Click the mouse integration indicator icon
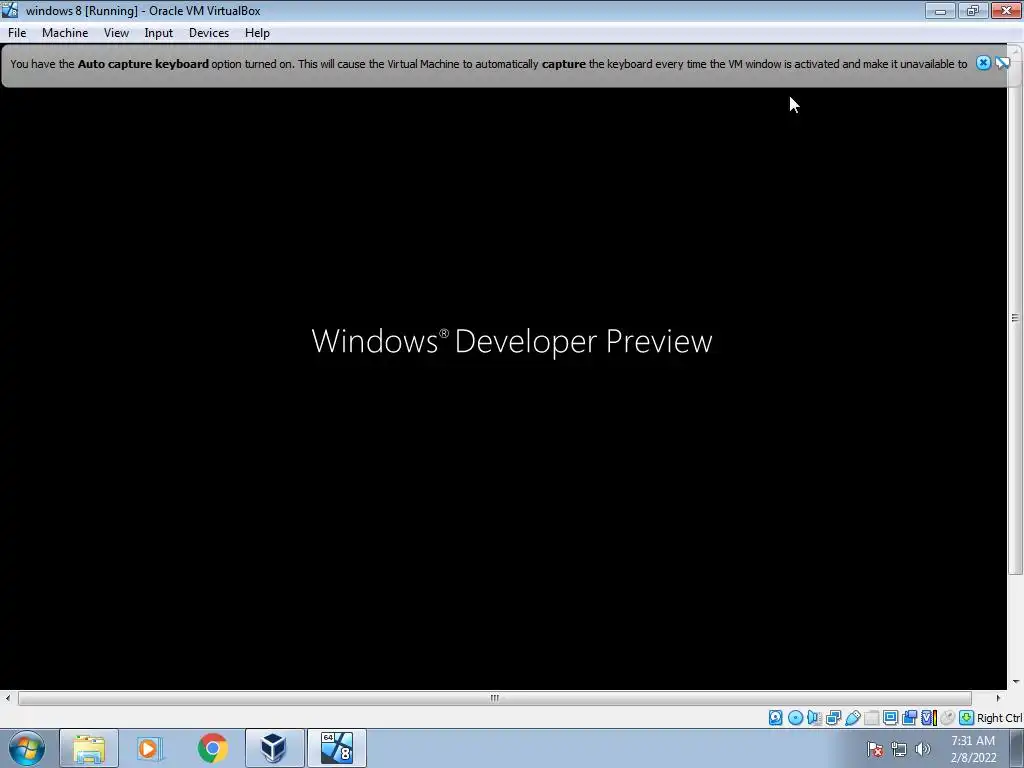 pos(948,718)
